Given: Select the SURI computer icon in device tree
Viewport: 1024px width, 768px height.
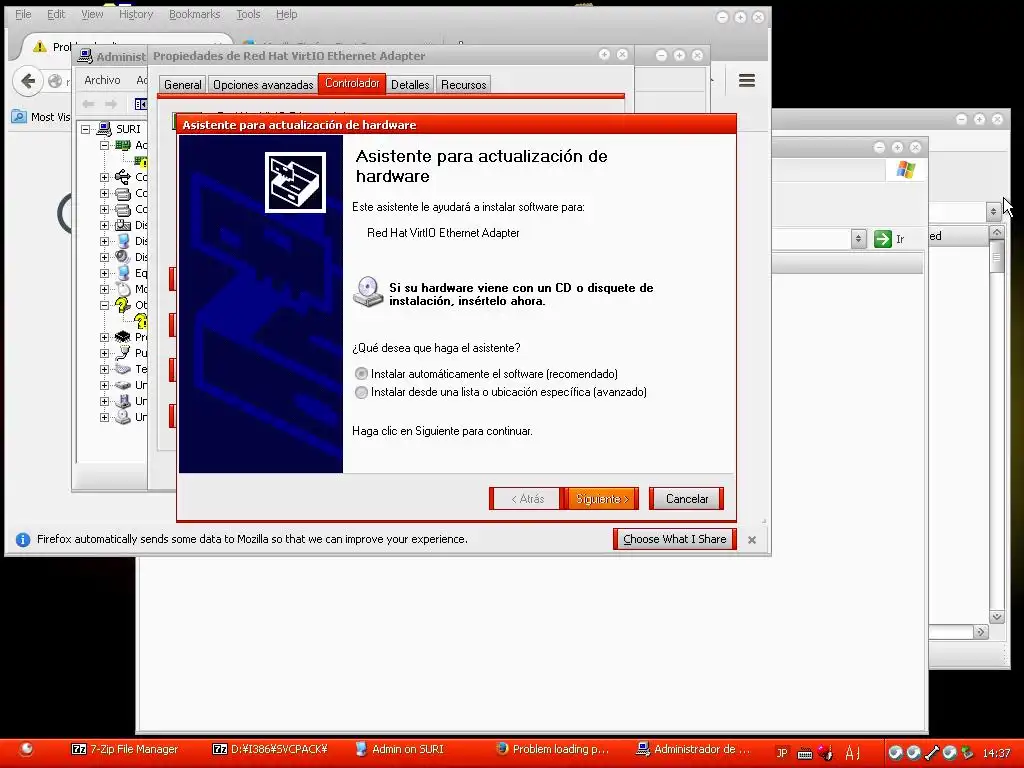Looking at the screenshot, I should point(104,129).
